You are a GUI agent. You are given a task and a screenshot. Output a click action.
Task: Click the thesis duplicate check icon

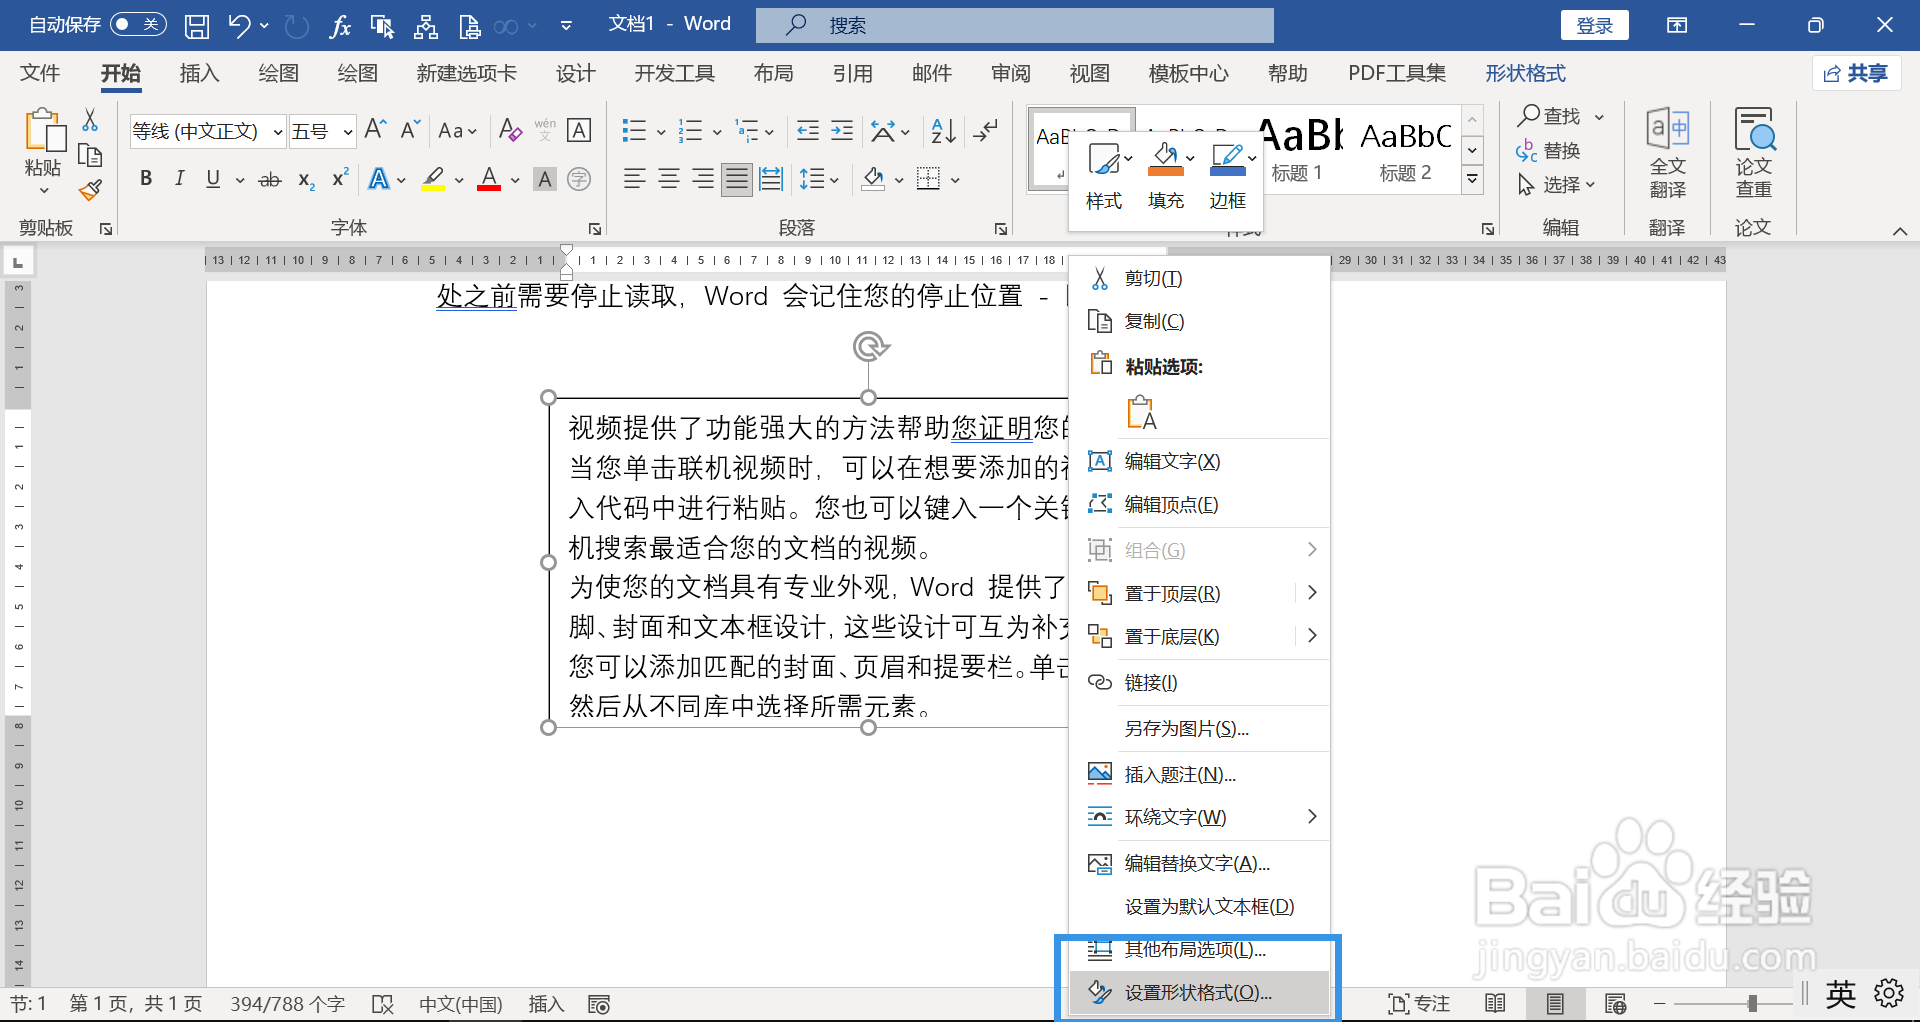click(x=1754, y=154)
